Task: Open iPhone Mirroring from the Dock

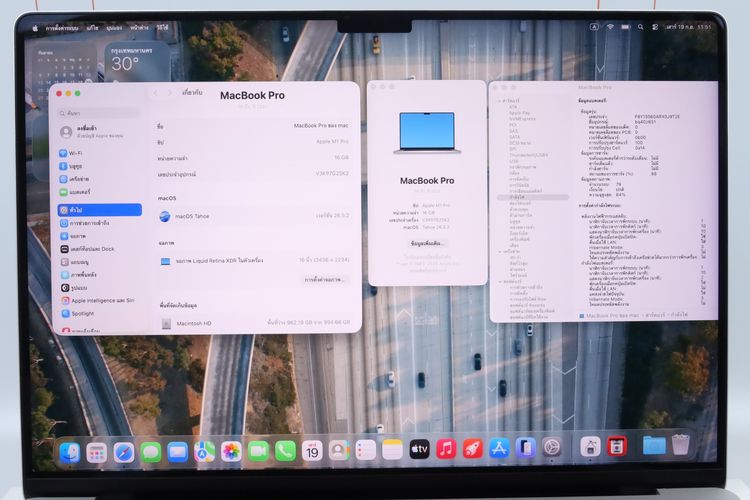Action: click(525, 448)
